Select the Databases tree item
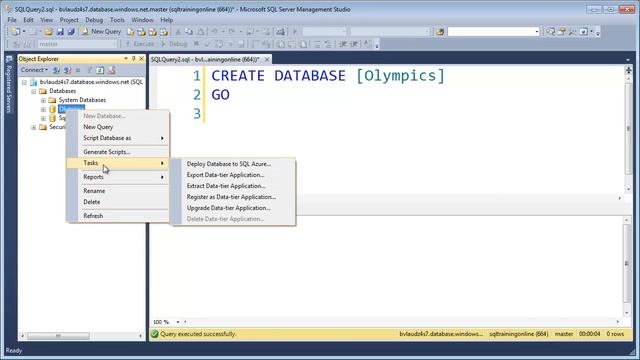640x360 pixels. pyautogui.click(x=62, y=91)
